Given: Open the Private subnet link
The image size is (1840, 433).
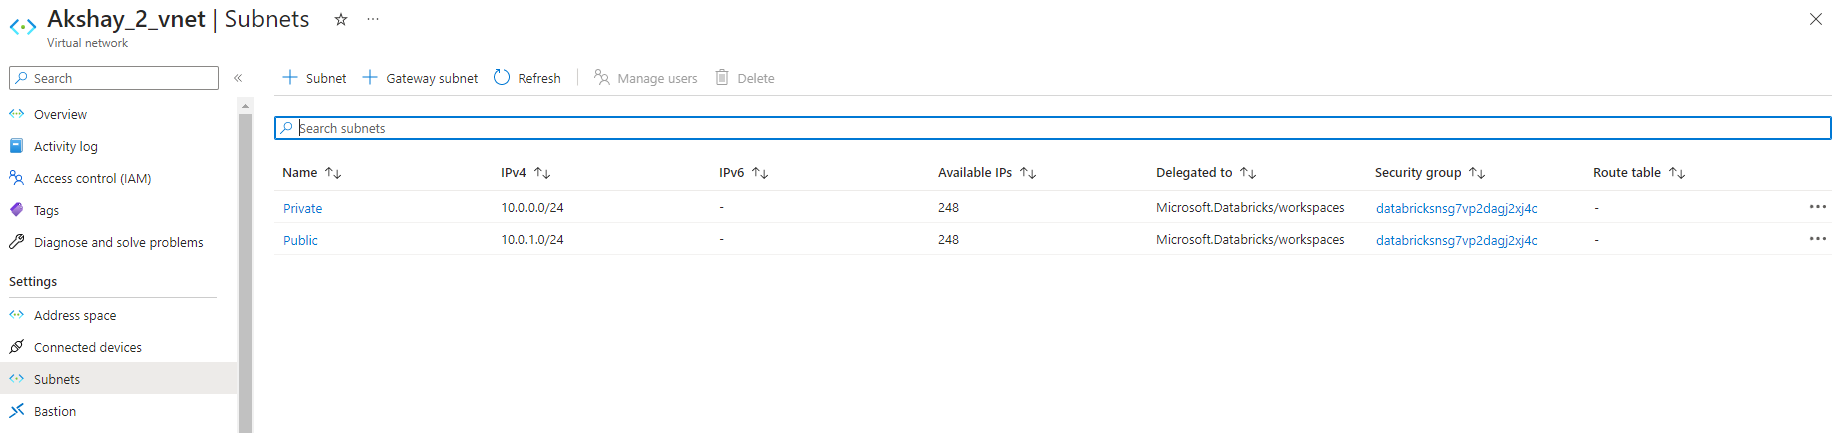Looking at the screenshot, I should click(302, 208).
